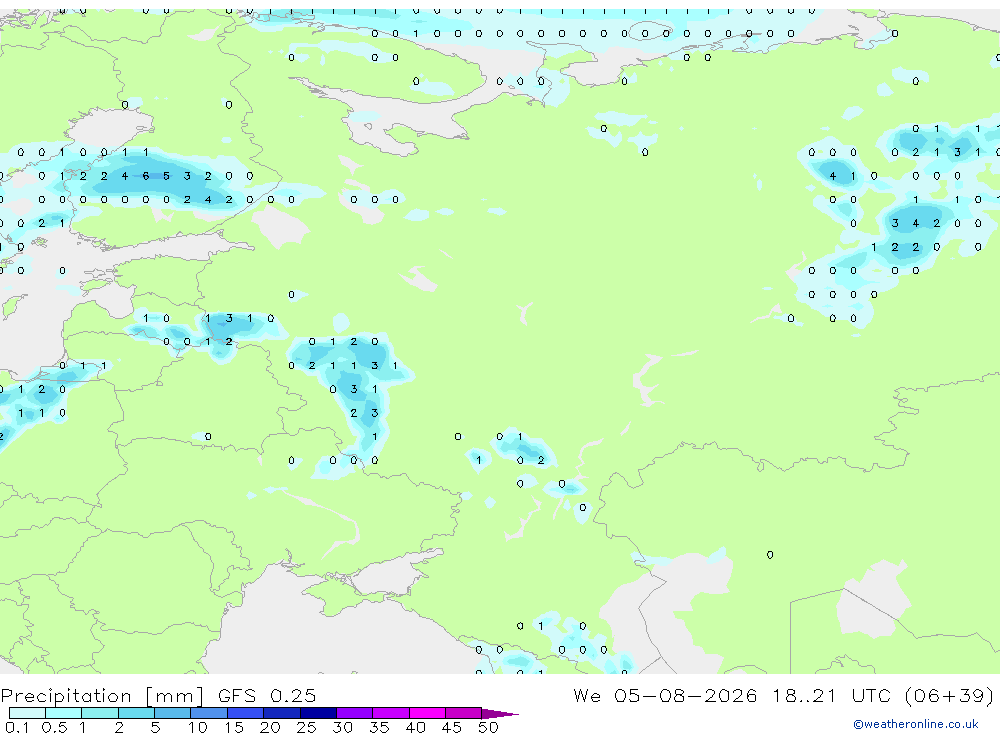Click the '0.1' legend scale label
This screenshot has width=1000, height=733.
tap(17, 727)
